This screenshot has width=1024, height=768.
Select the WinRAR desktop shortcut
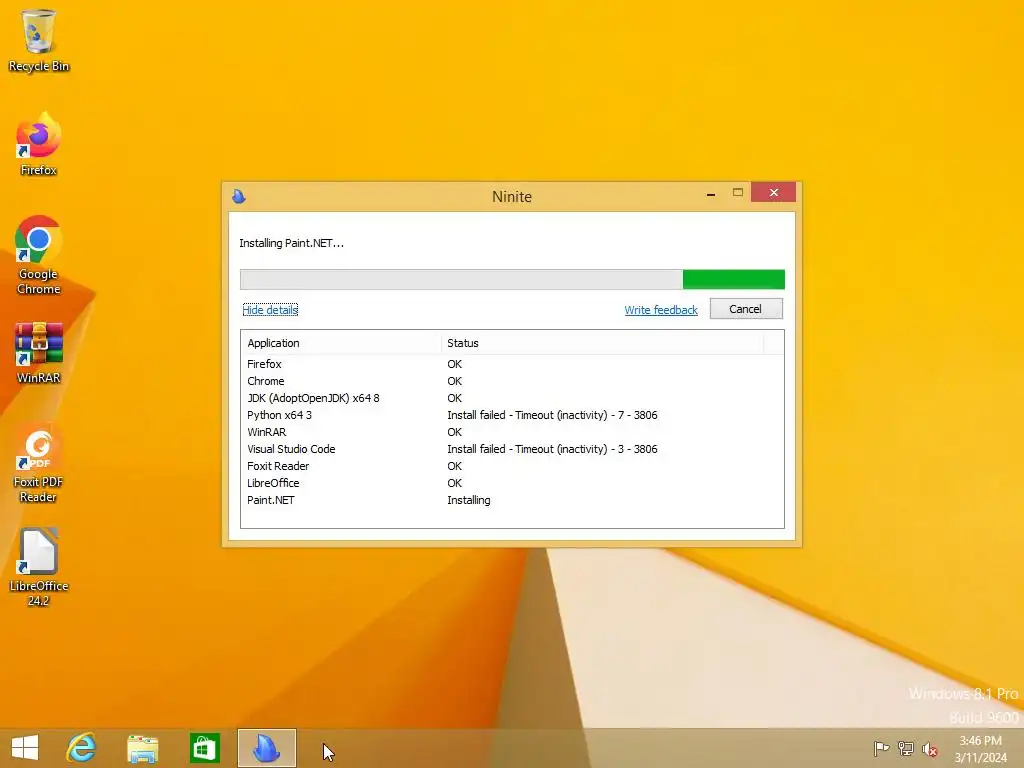pyautogui.click(x=39, y=353)
